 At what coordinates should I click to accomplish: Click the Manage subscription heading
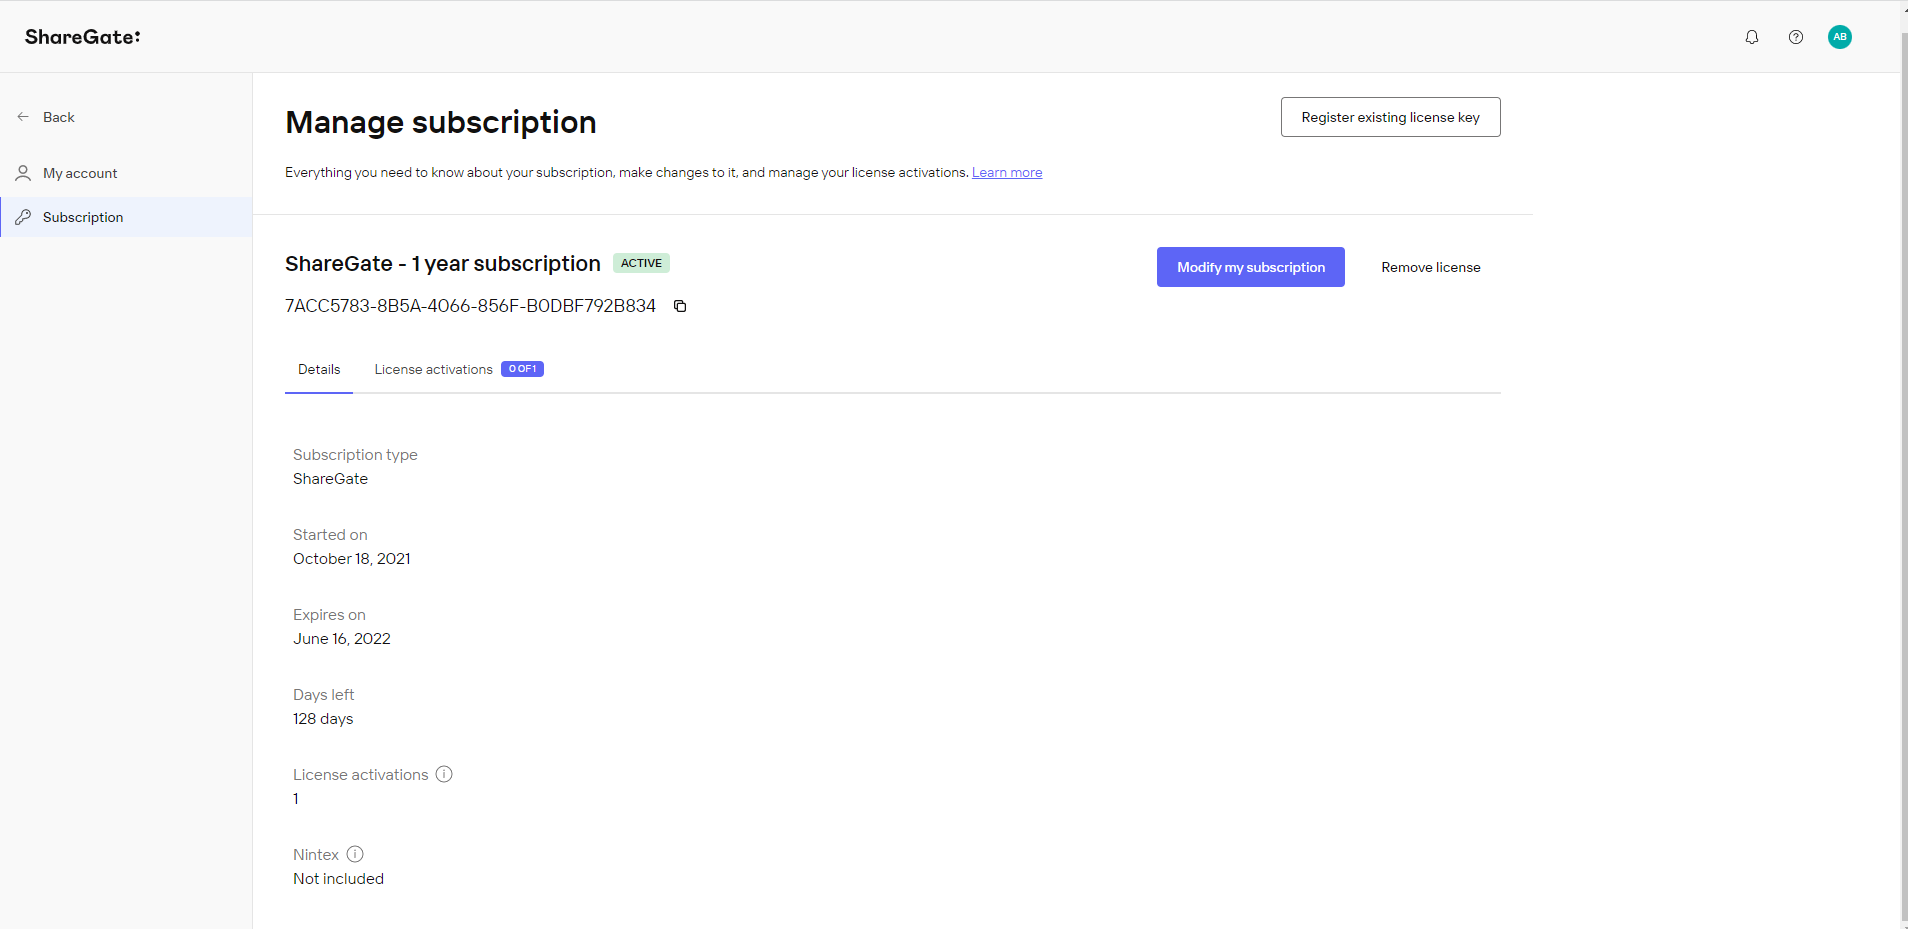pyautogui.click(x=441, y=122)
